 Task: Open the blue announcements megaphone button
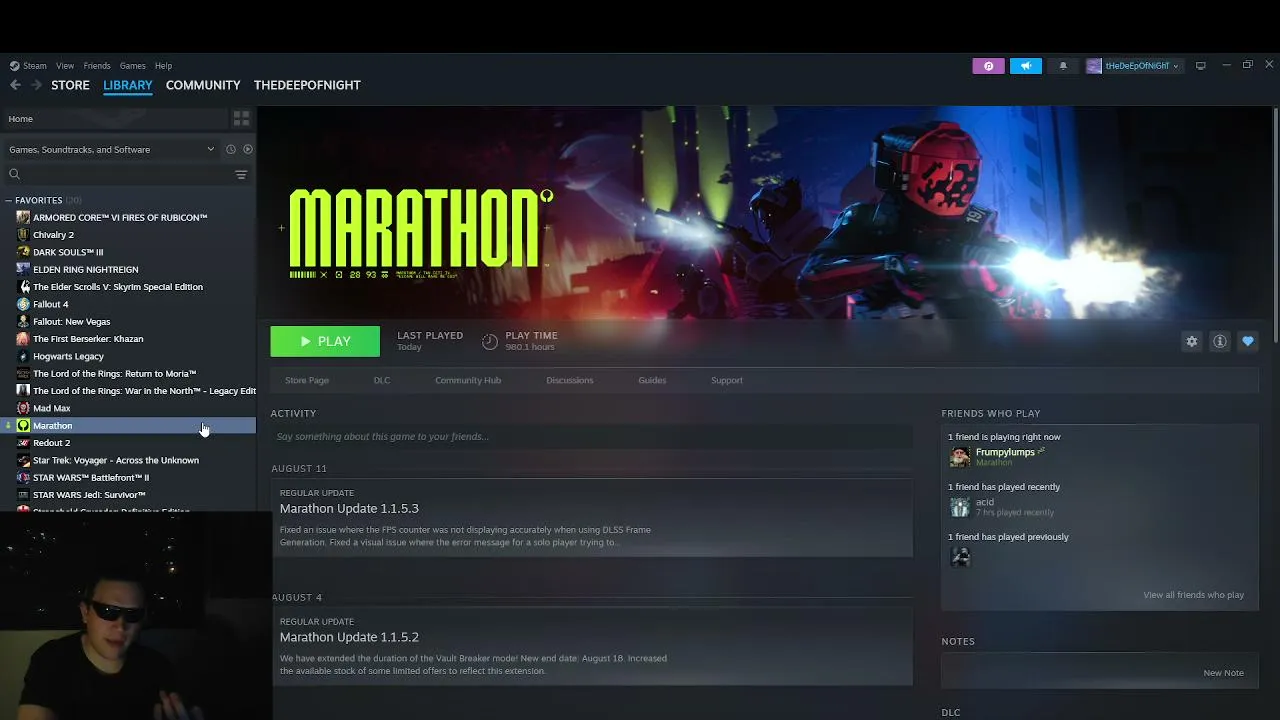click(1026, 66)
